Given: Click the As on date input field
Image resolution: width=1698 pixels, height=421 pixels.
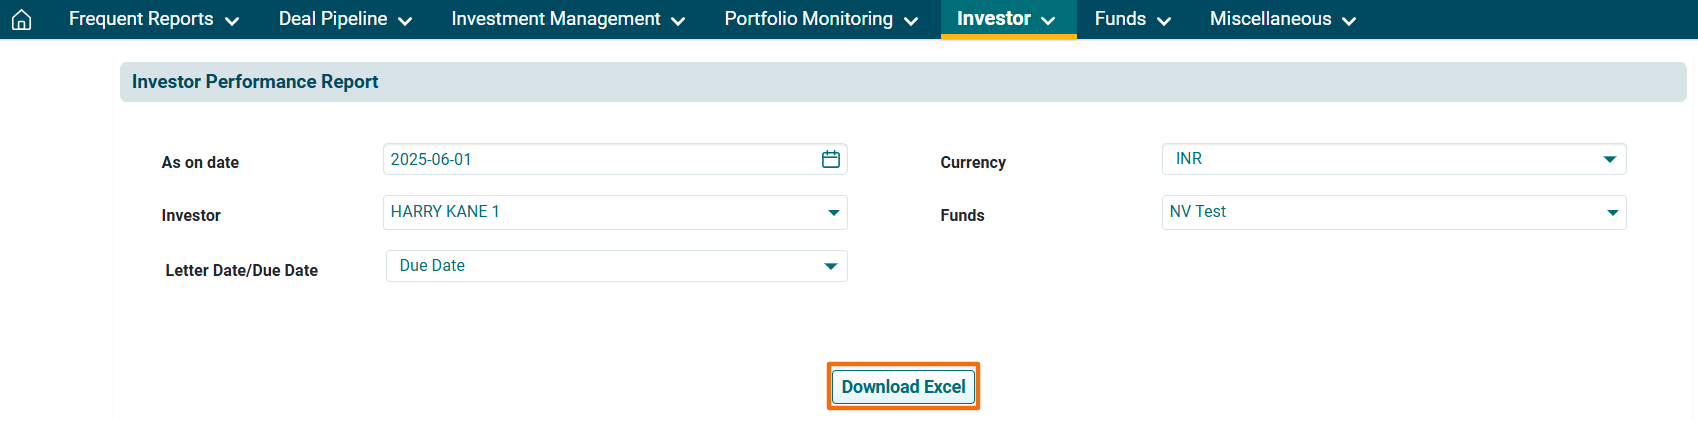Looking at the screenshot, I should (x=600, y=159).
